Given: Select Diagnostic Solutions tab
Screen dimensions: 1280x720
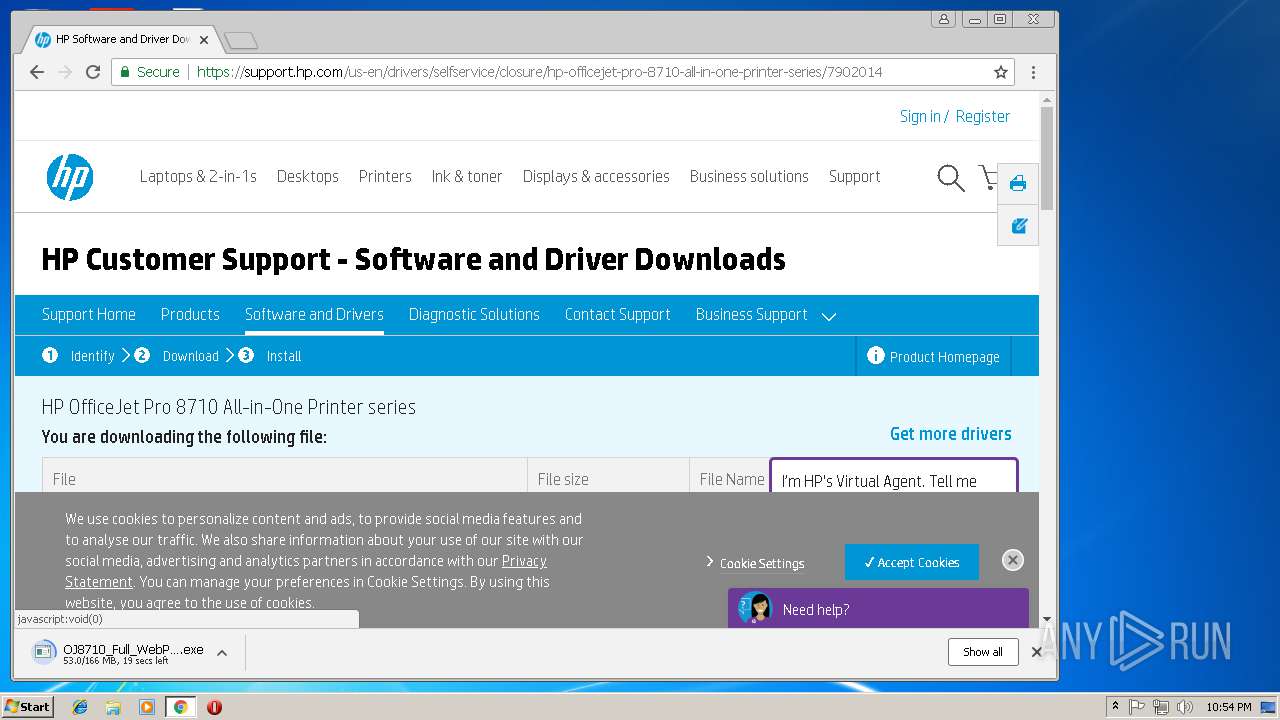Looking at the screenshot, I should [474, 314].
